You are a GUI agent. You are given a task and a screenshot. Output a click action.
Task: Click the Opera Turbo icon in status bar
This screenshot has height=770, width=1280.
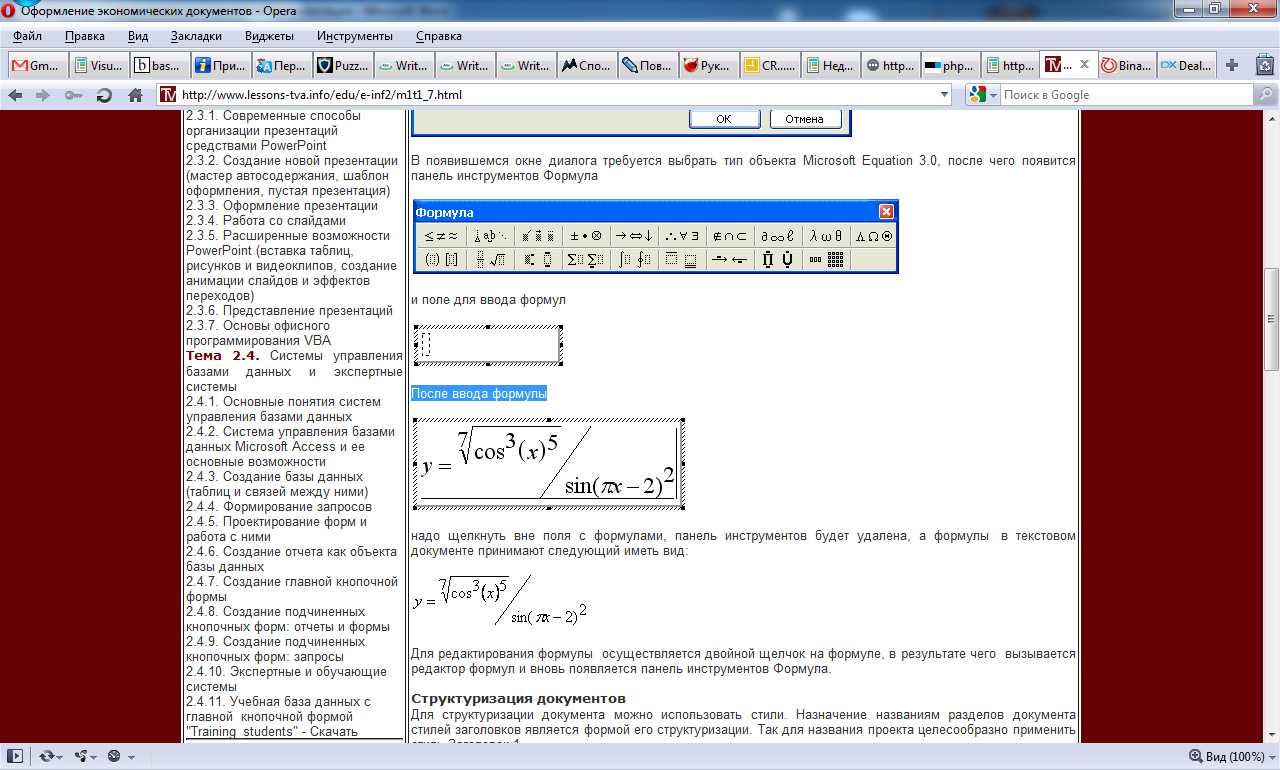116,756
